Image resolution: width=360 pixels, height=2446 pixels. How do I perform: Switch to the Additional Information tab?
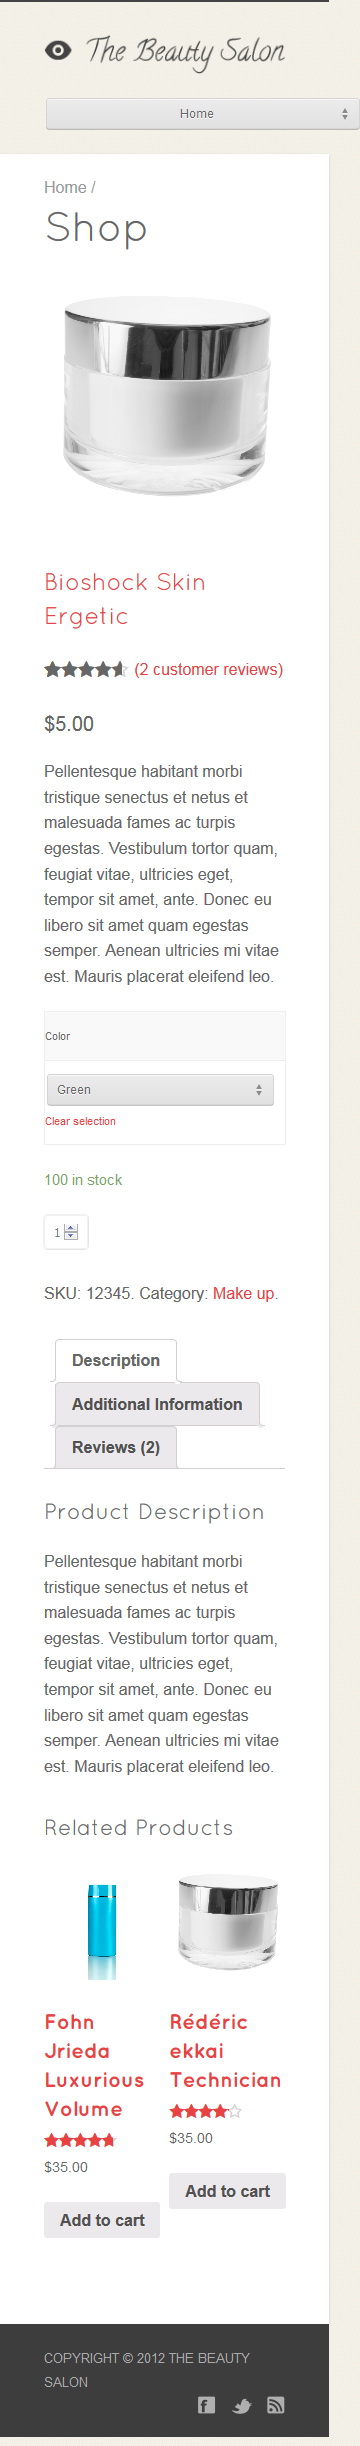click(157, 1404)
